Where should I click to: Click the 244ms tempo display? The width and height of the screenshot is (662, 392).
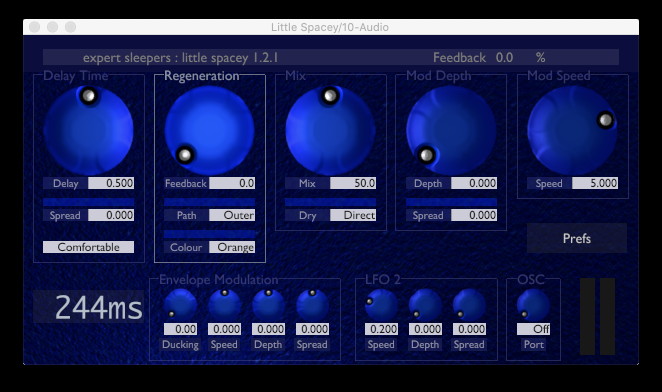point(89,307)
